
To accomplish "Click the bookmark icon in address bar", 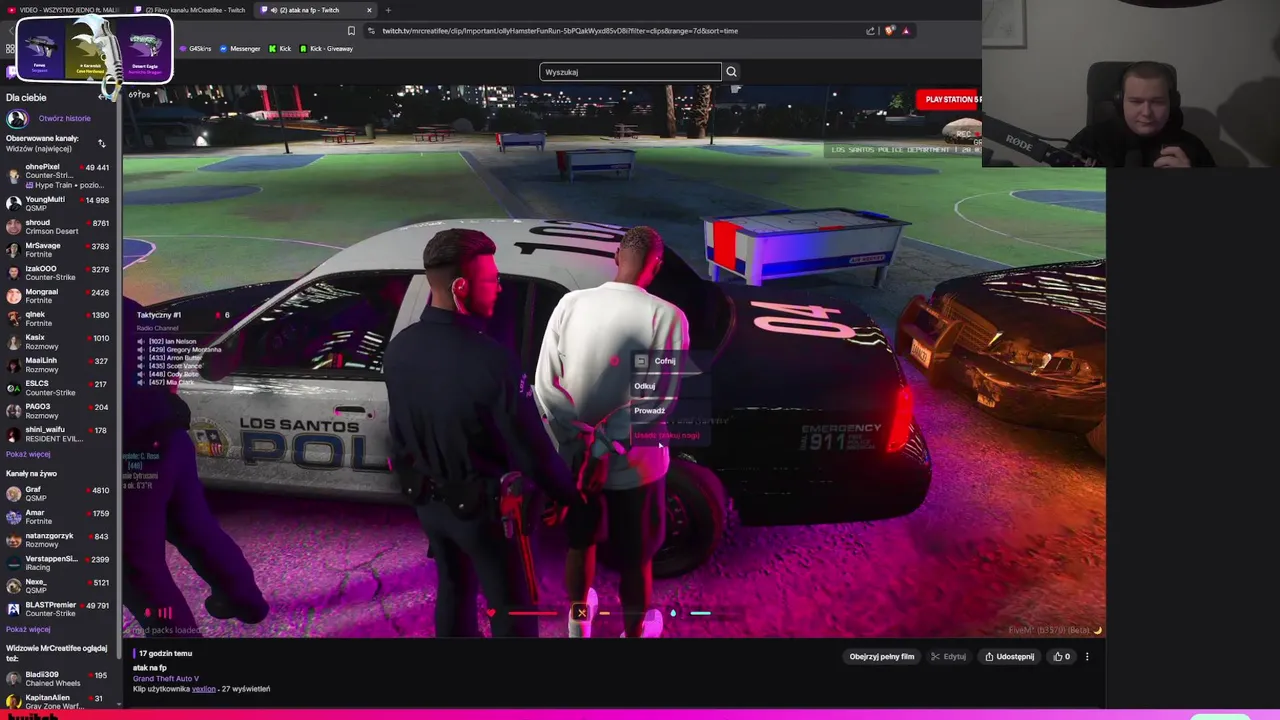I will (351, 31).
